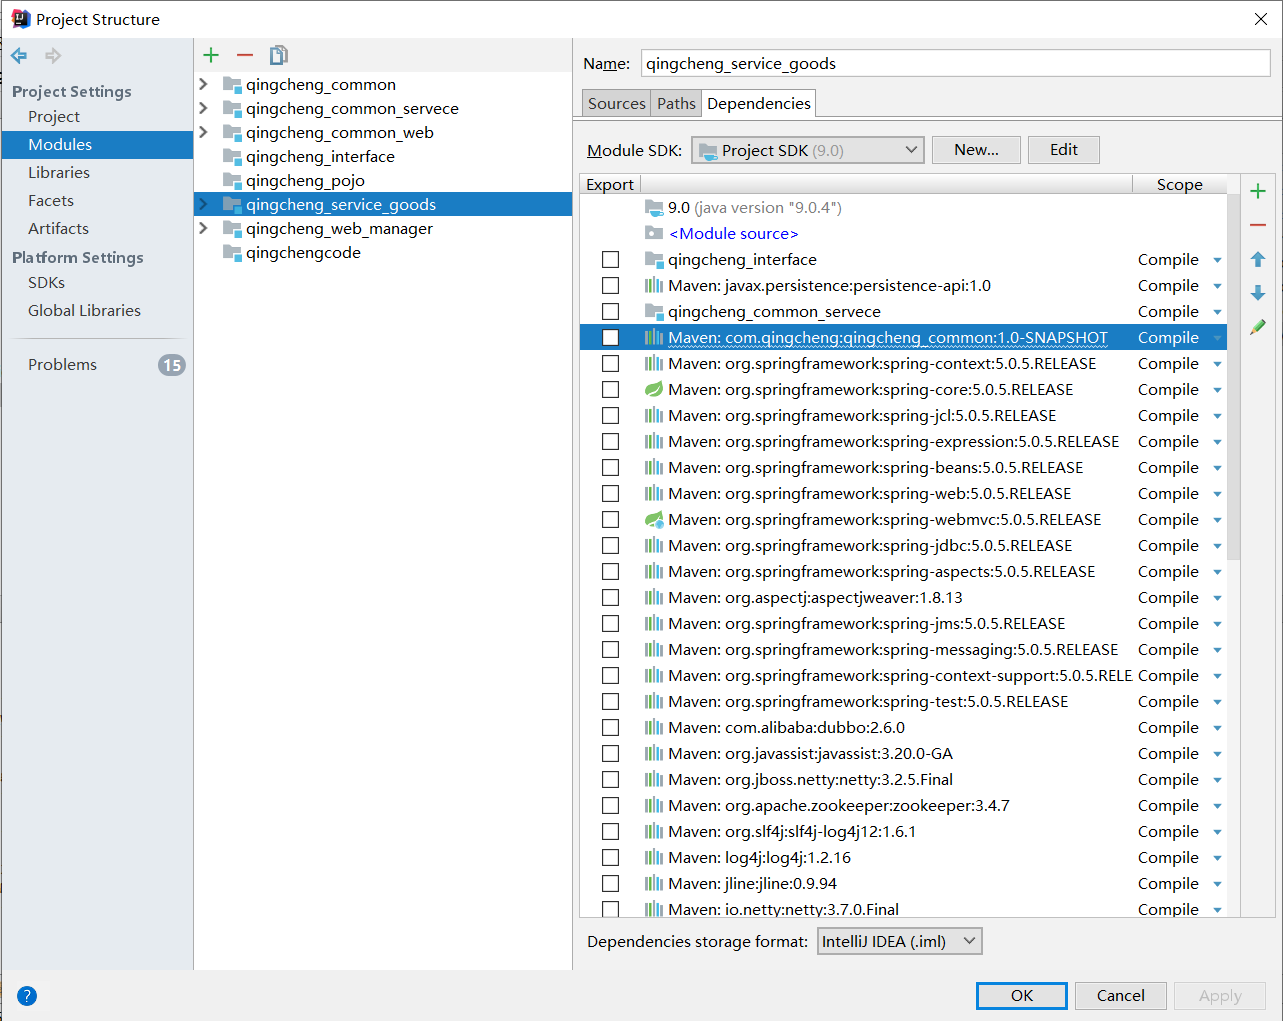The height and width of the screenshot is (1021, 1283).
Task: Click the IntelliJ IDEA title bar icon
Action: pyautogui.click(x=20, y=19)
